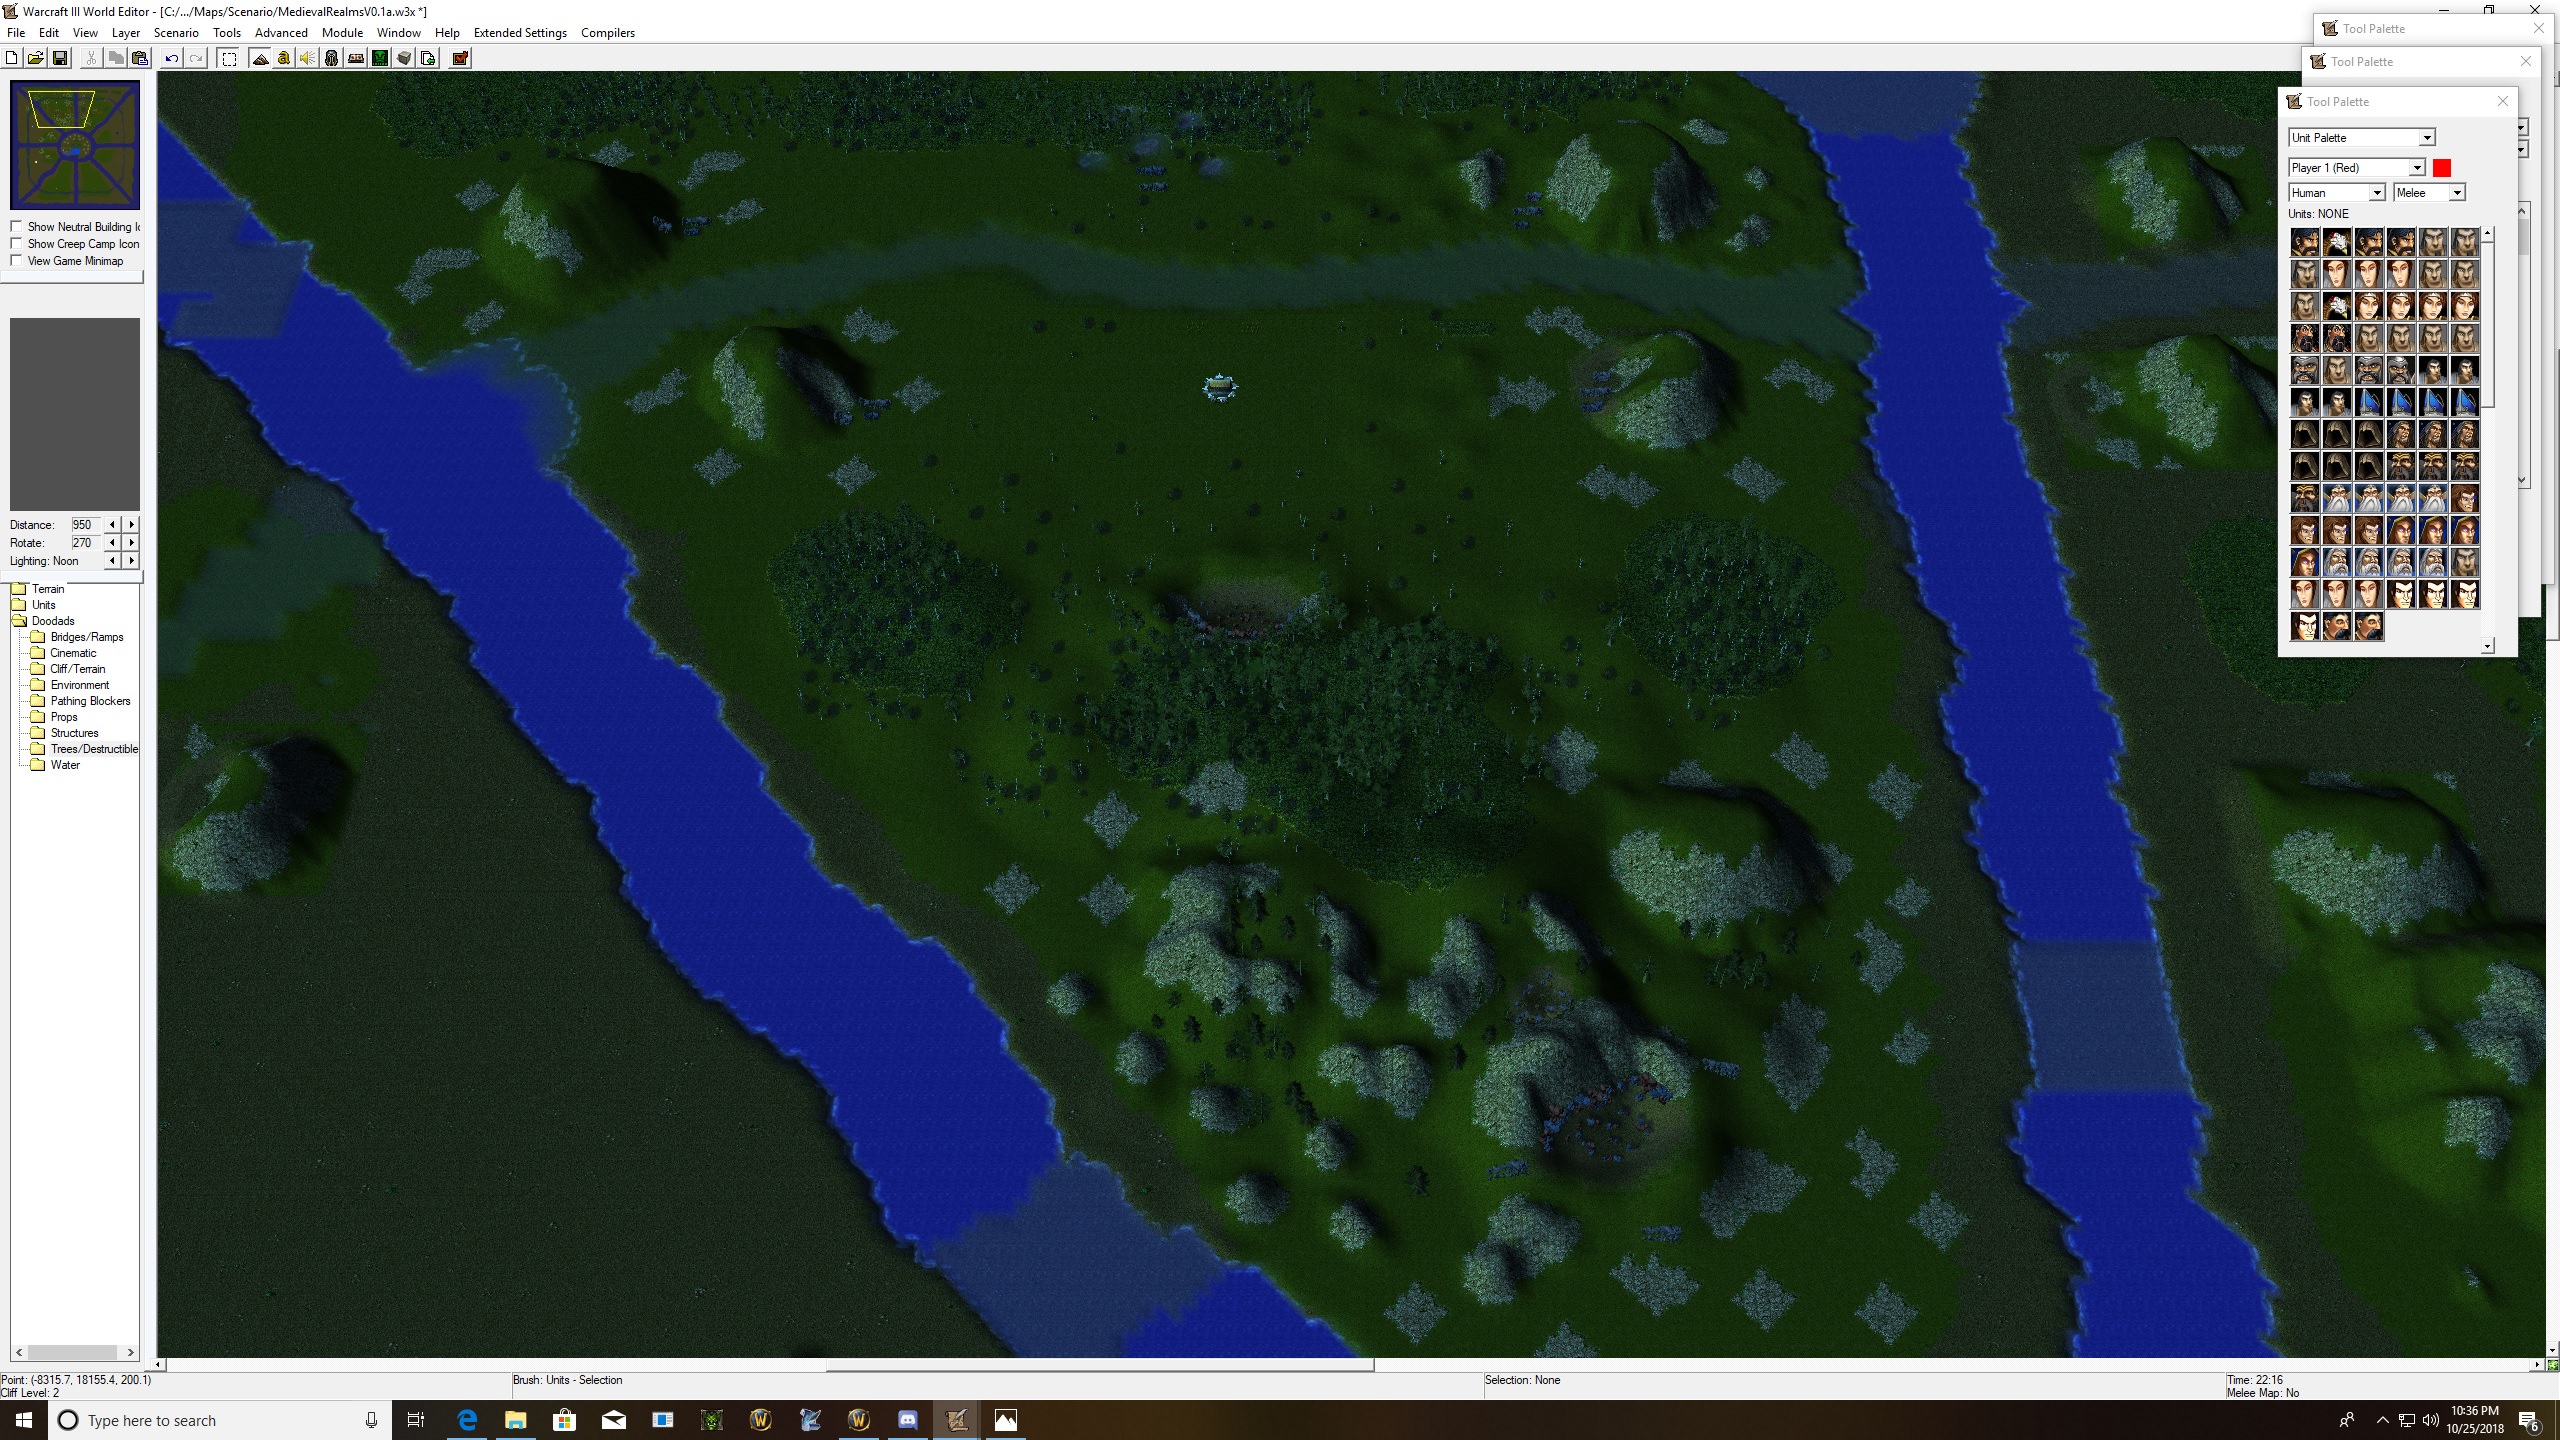Open the Object Manager cube icon

pyautogui.click(x=404, y=58)
